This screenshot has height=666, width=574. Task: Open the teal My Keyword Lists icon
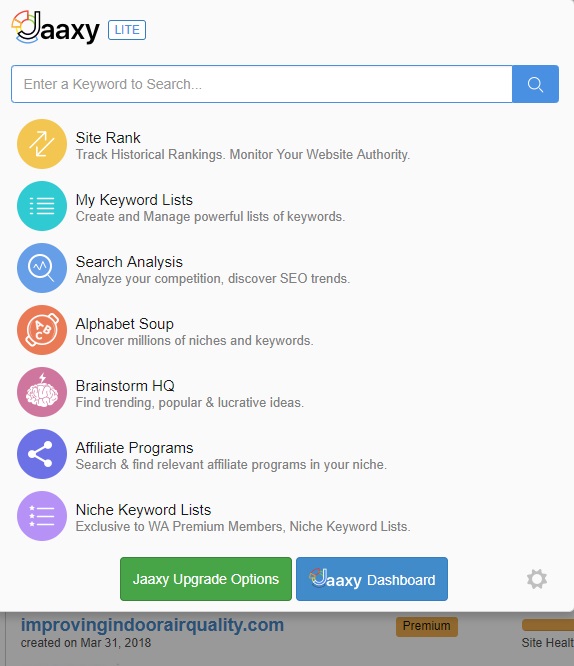[x=42, y=206]
